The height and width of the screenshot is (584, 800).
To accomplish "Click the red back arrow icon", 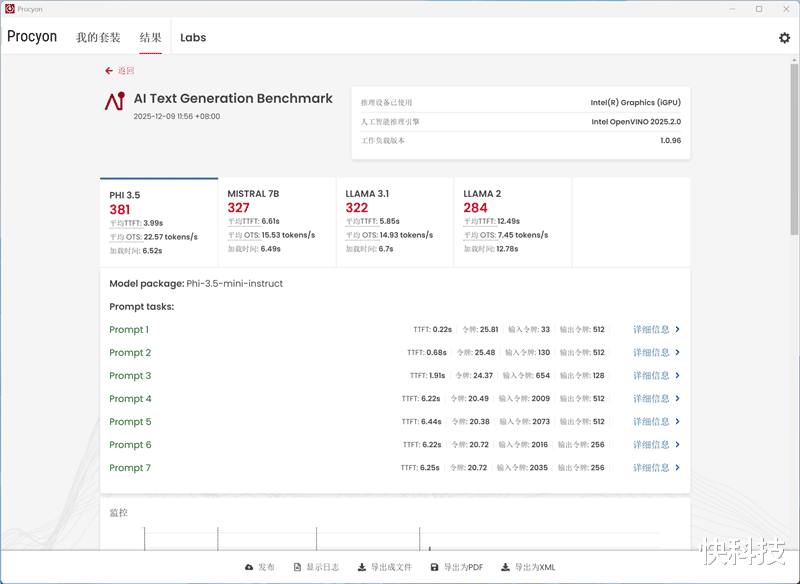I will click(109, 71).
